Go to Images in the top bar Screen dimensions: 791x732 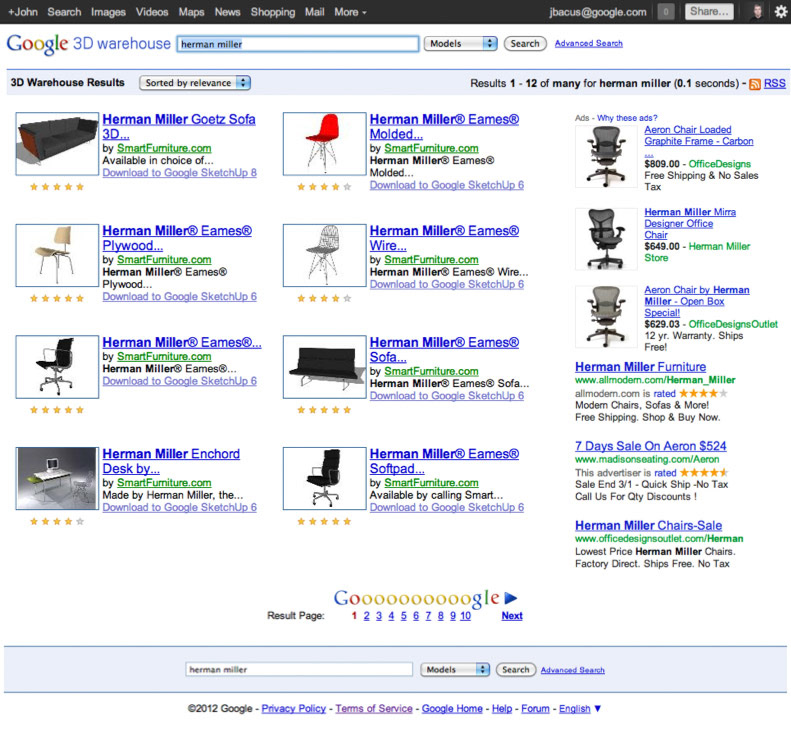point(108,12)
